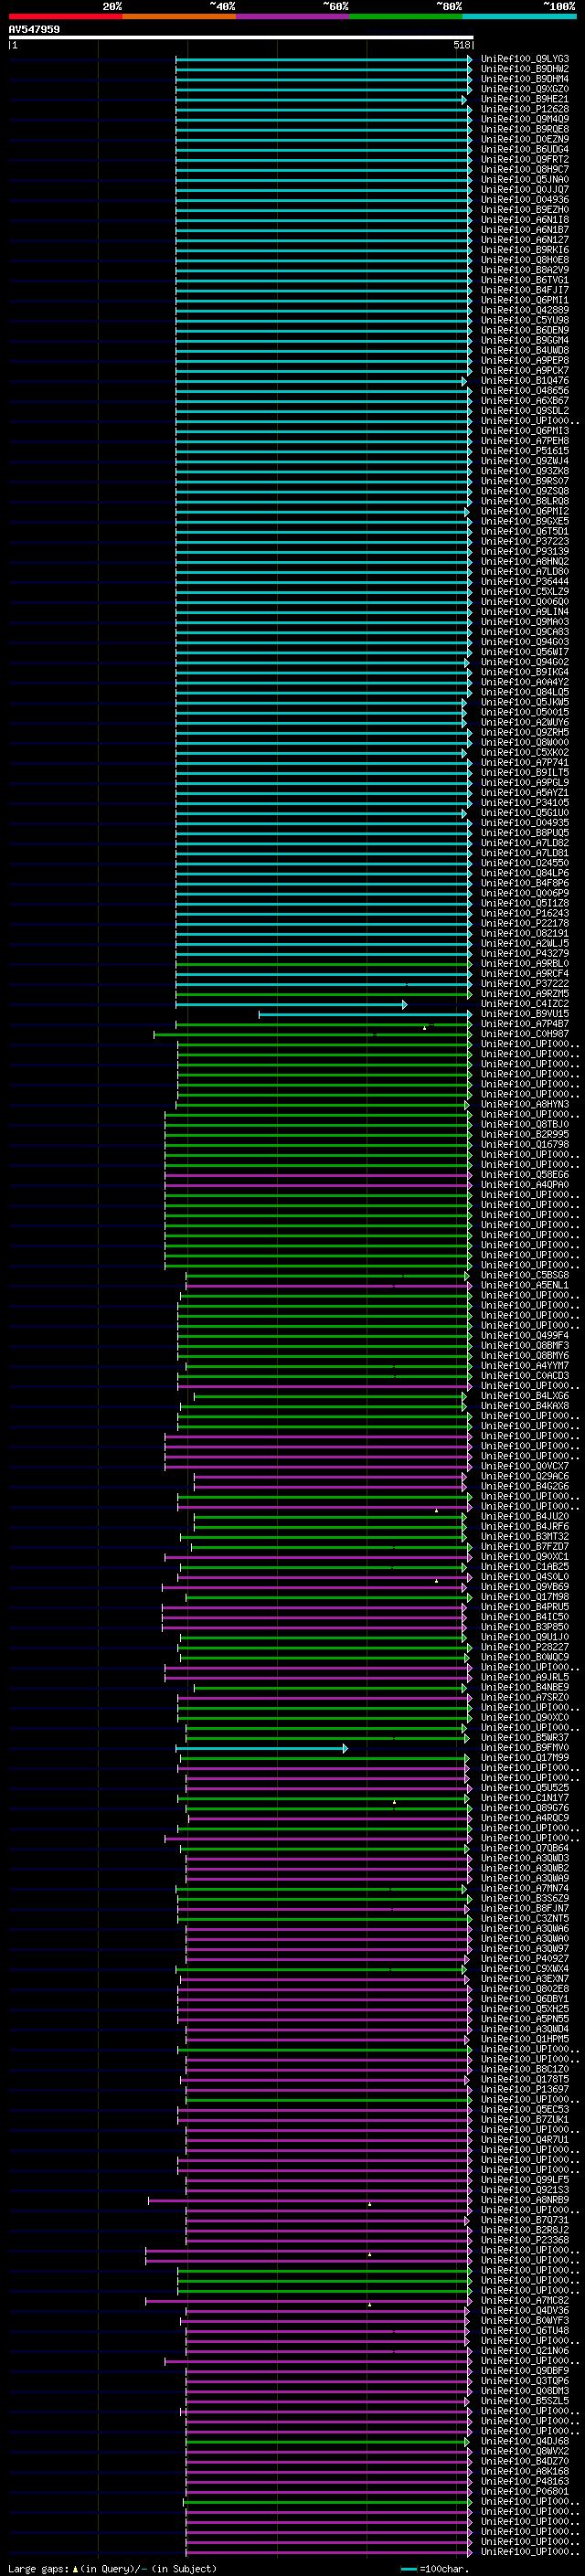This screenshot has height=2576, width=585.
Task: Select label UniRef100_P51615
Action: pyautogui.click(x=525, y=451)
